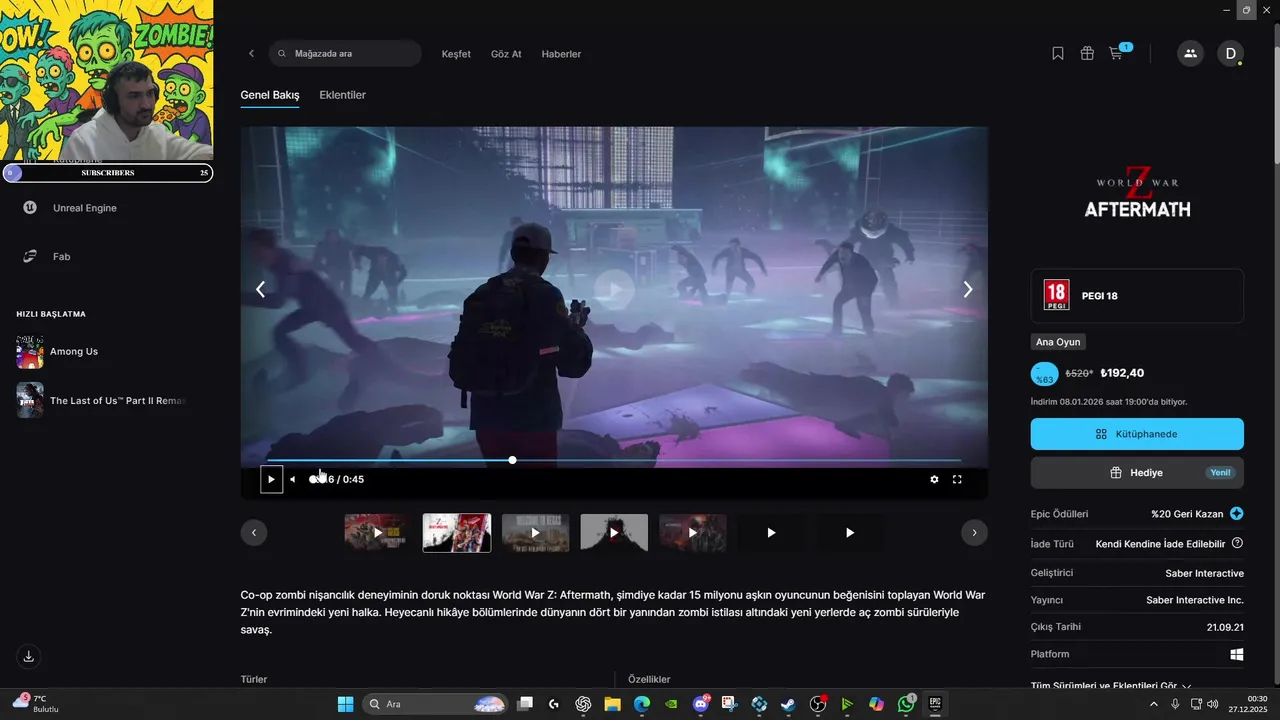The image size is (1280, 720).
Task: Seek the trailer progress bar handle
Action: click(x=512, y=460)
